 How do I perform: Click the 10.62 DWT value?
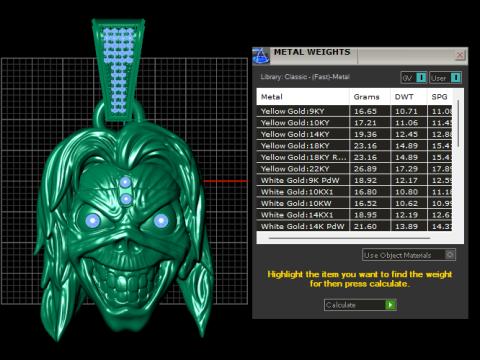click(406, 203)
